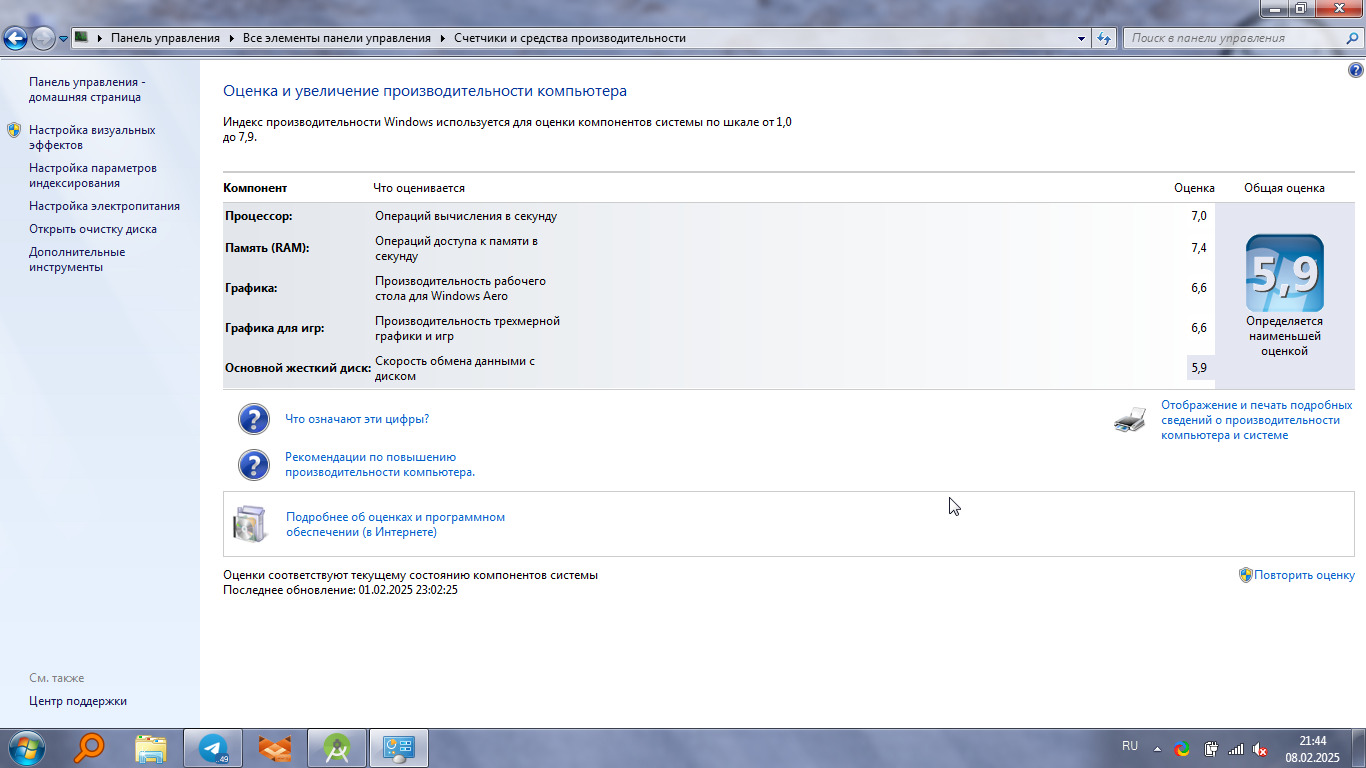The width and height of the screenshot is (1366, 768).
Task: Click 'Общая оценка' column header
Action: tap(1284, 188)
